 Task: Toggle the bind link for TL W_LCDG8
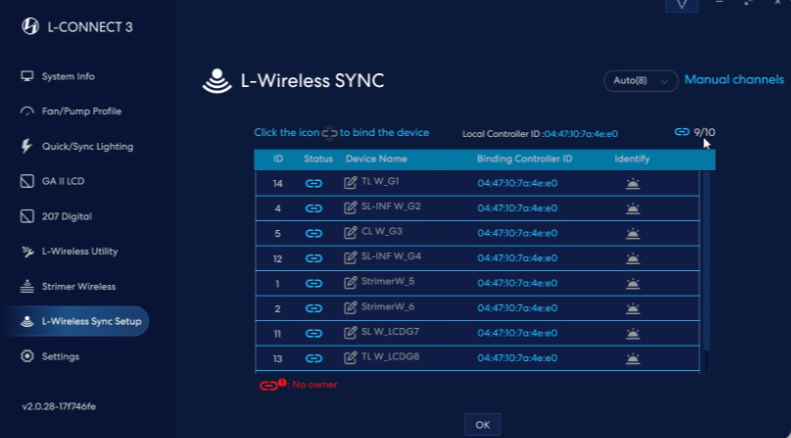[314, 358]
